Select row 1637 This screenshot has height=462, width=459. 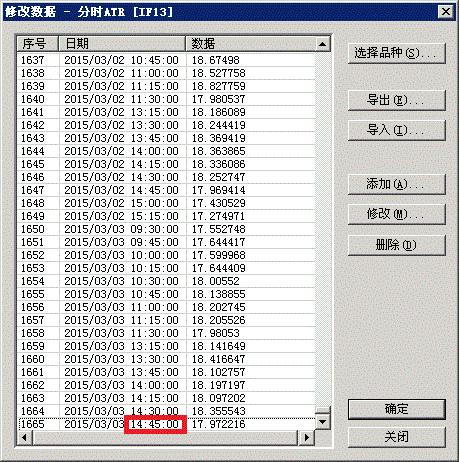pyautogui.click(x=166, y=60)
